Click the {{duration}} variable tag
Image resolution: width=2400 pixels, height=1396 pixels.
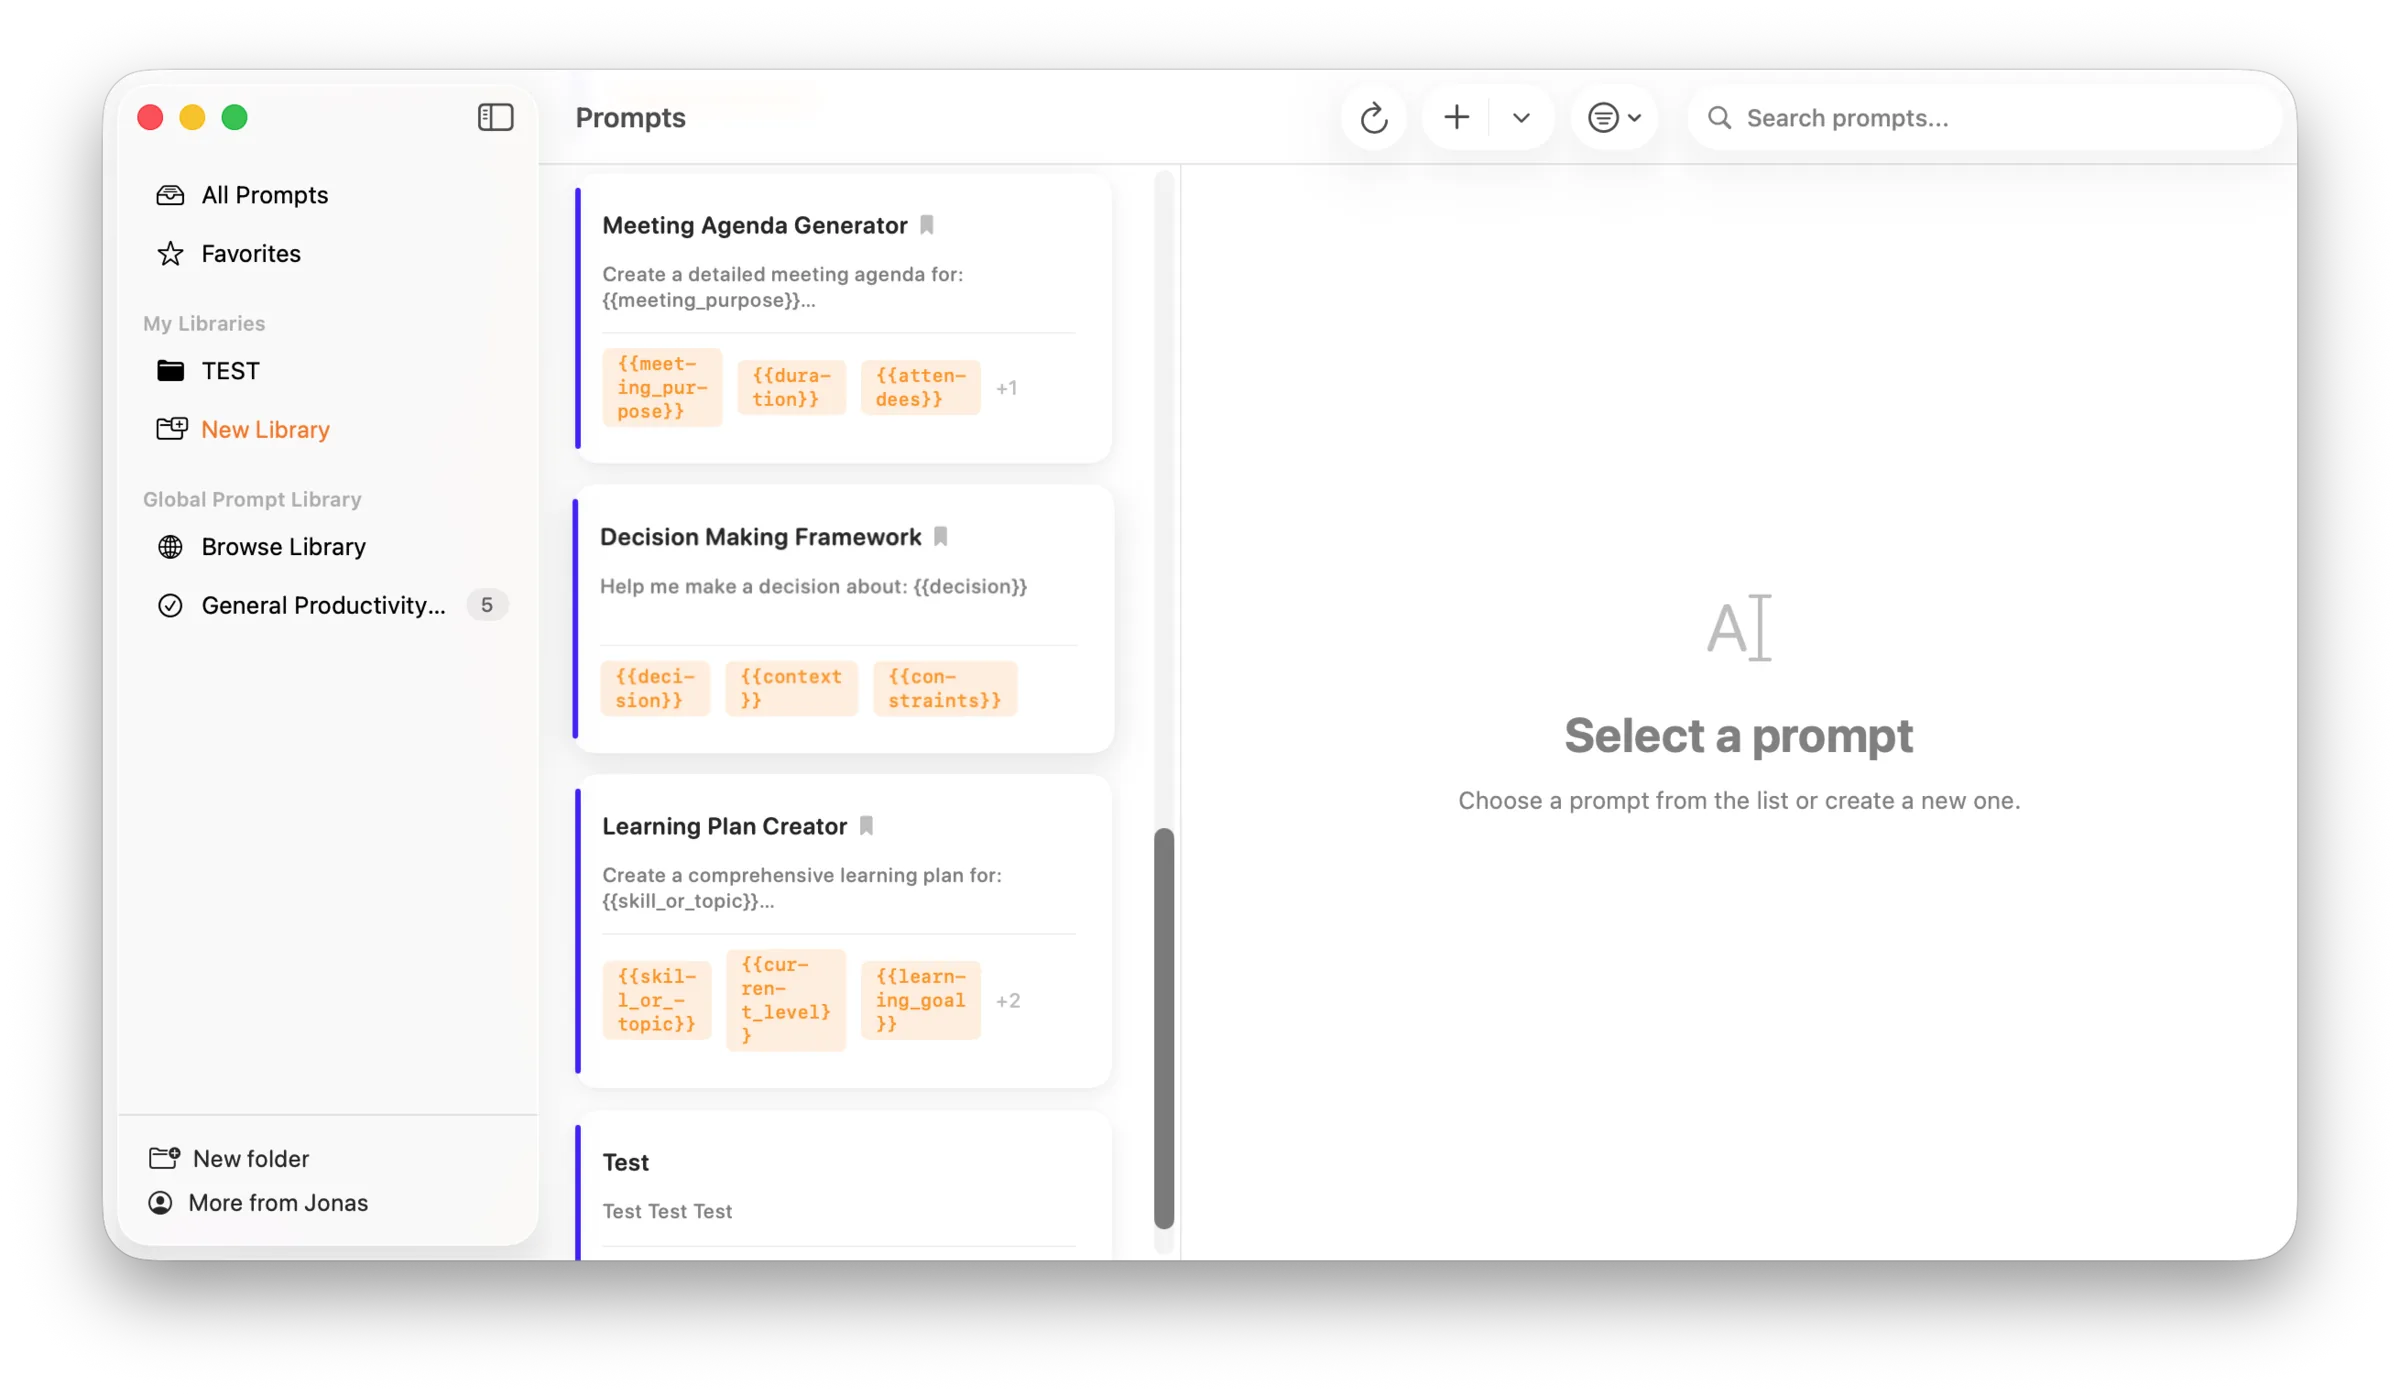791,387
